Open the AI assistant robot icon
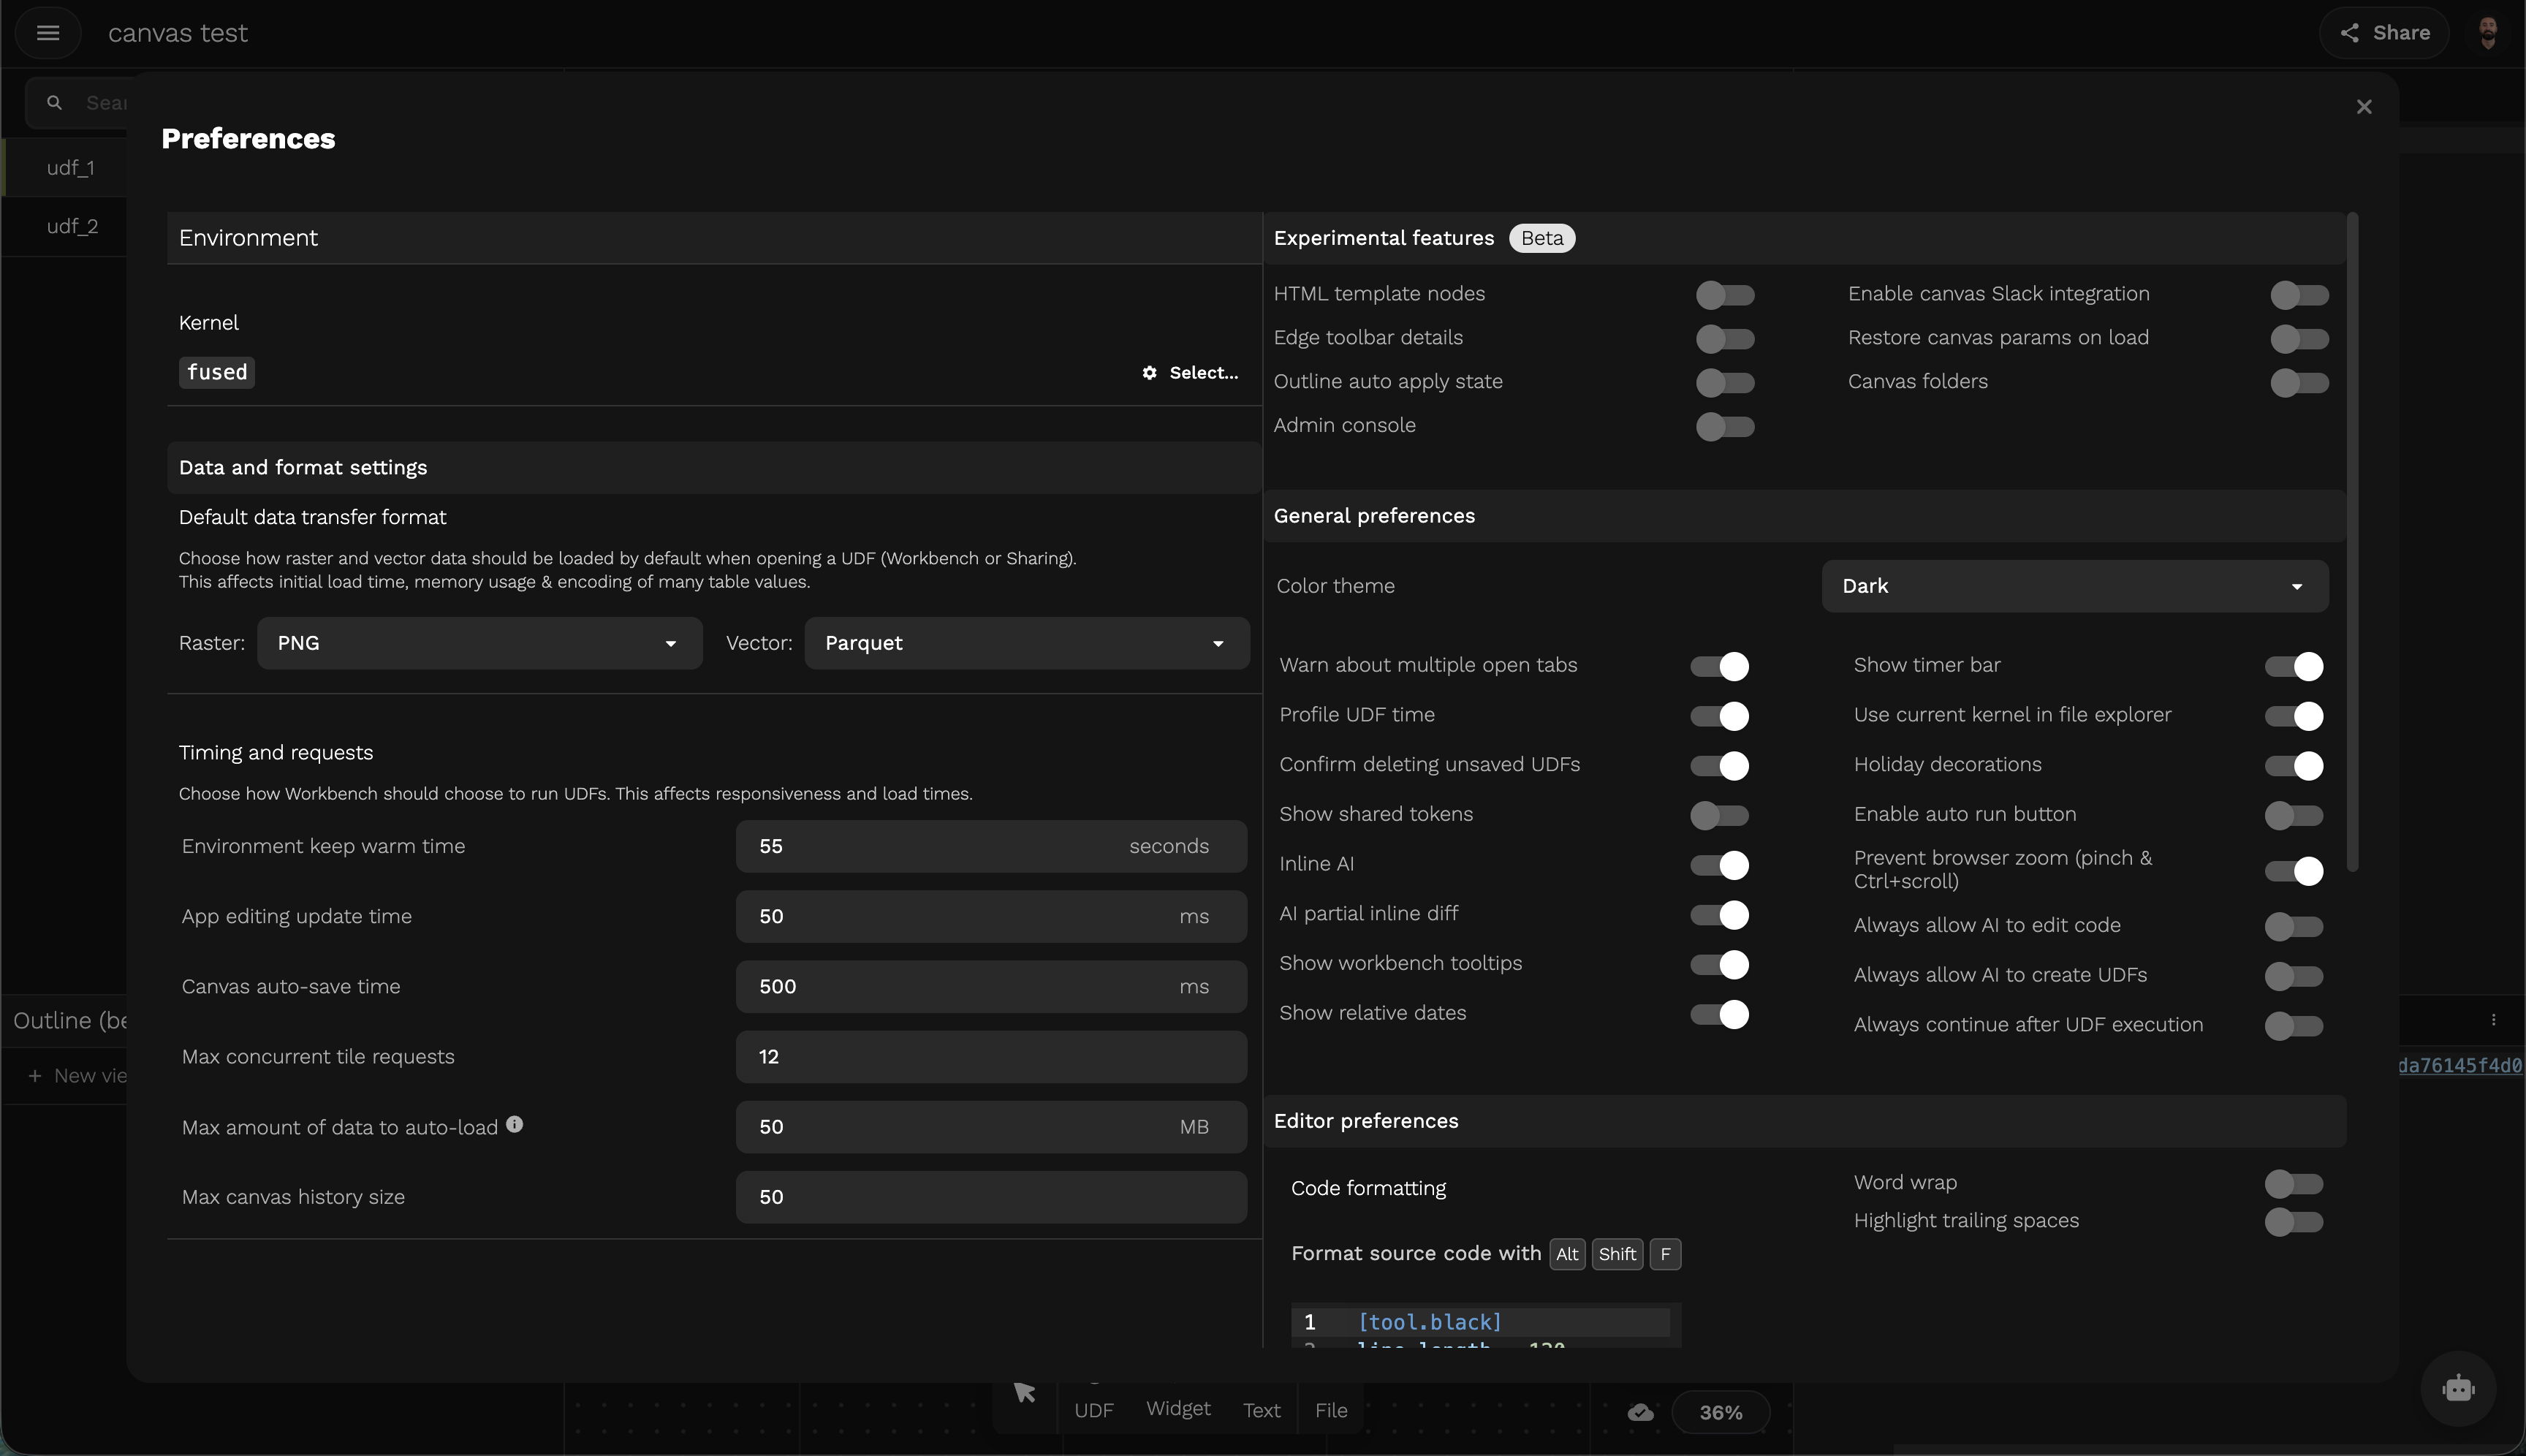This screenshot has height=1456, width=2526. [2458, 1388]
